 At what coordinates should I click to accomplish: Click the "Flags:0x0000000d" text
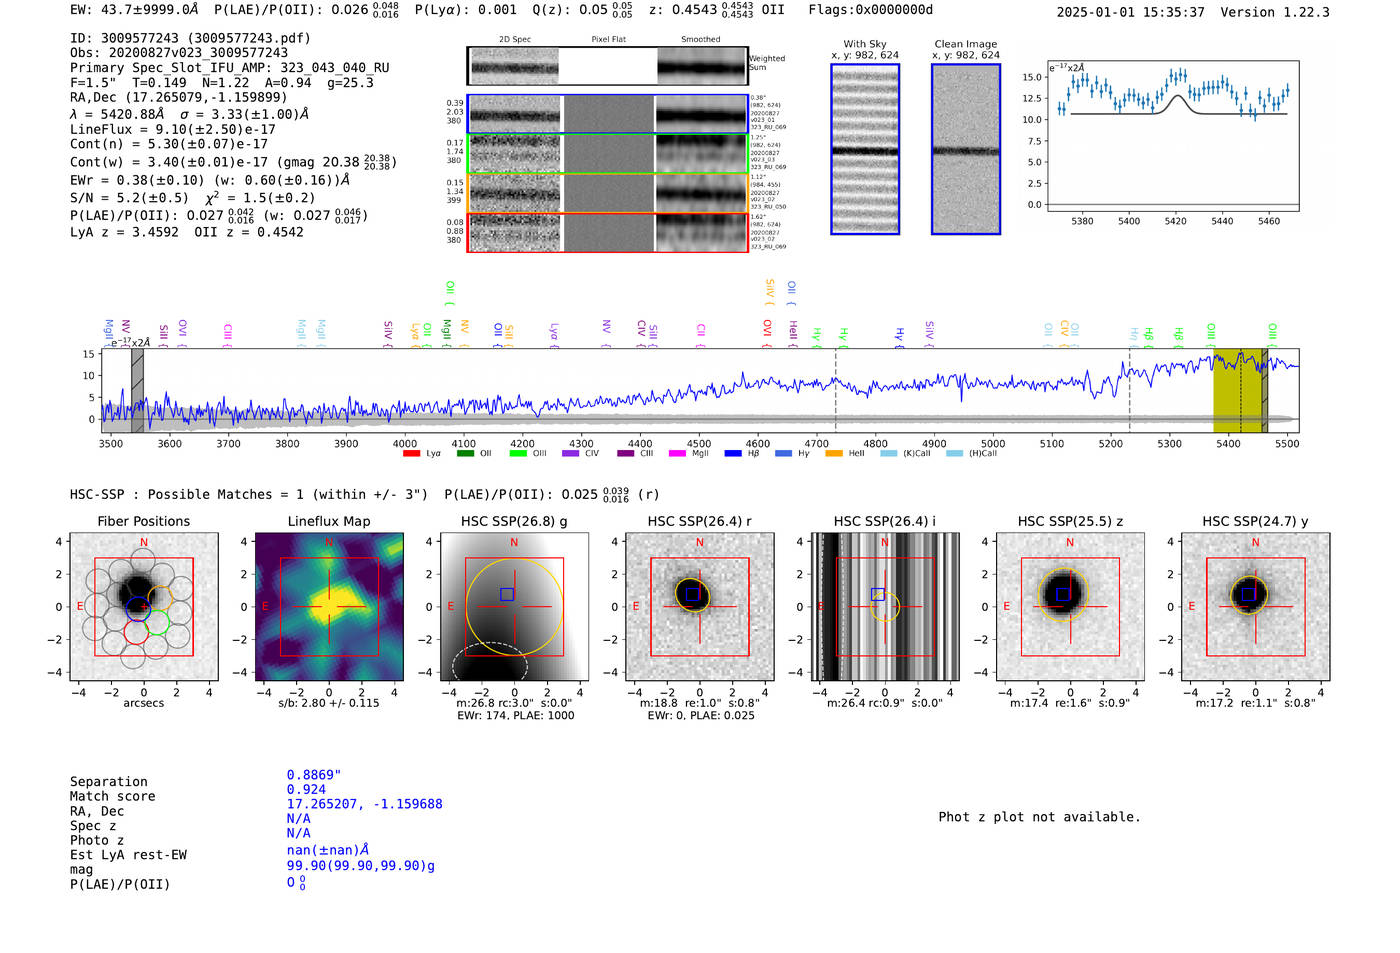(x=870, y=10)
